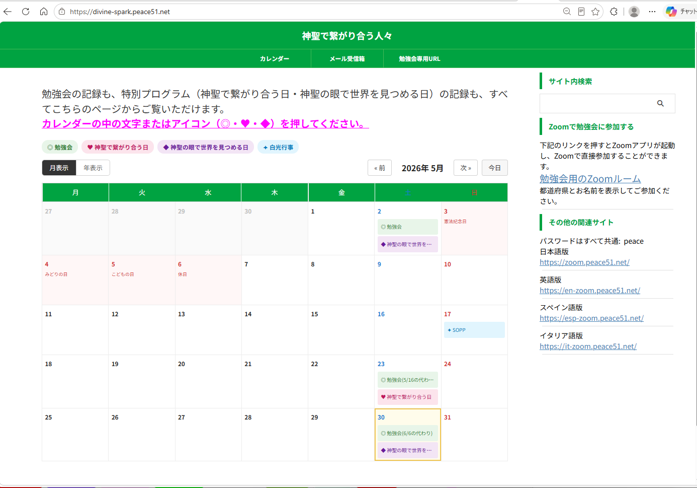Toggle the 神聖で繋がり合う日 legend chip
697x488 pixels.
coord(118,147)
